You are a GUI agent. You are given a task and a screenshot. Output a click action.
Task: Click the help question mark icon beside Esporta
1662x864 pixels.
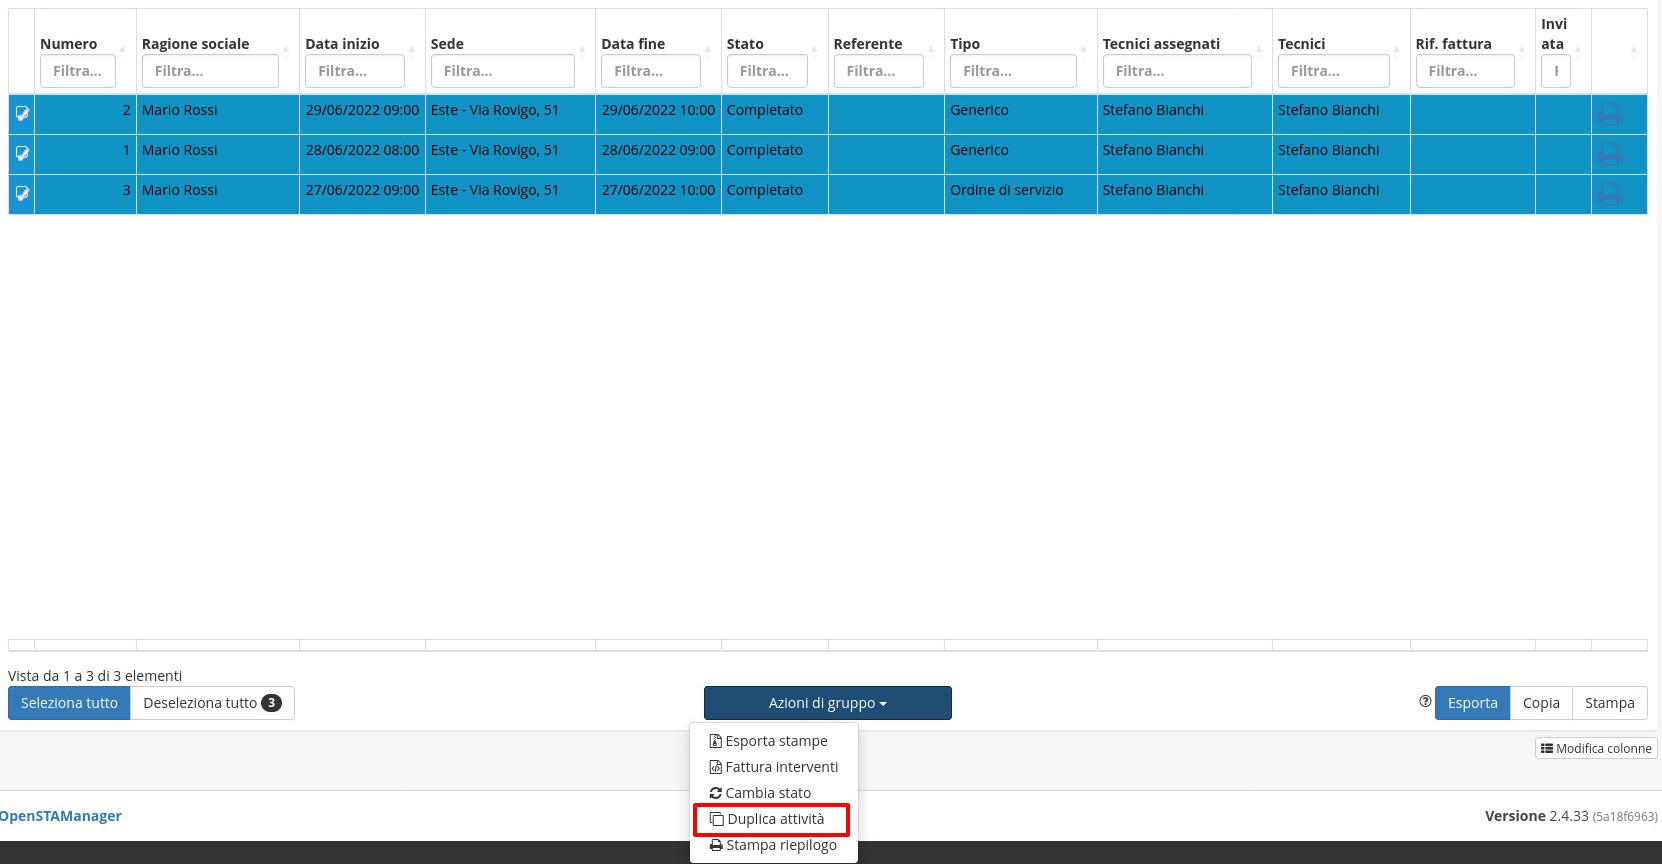click(1425, 702)
